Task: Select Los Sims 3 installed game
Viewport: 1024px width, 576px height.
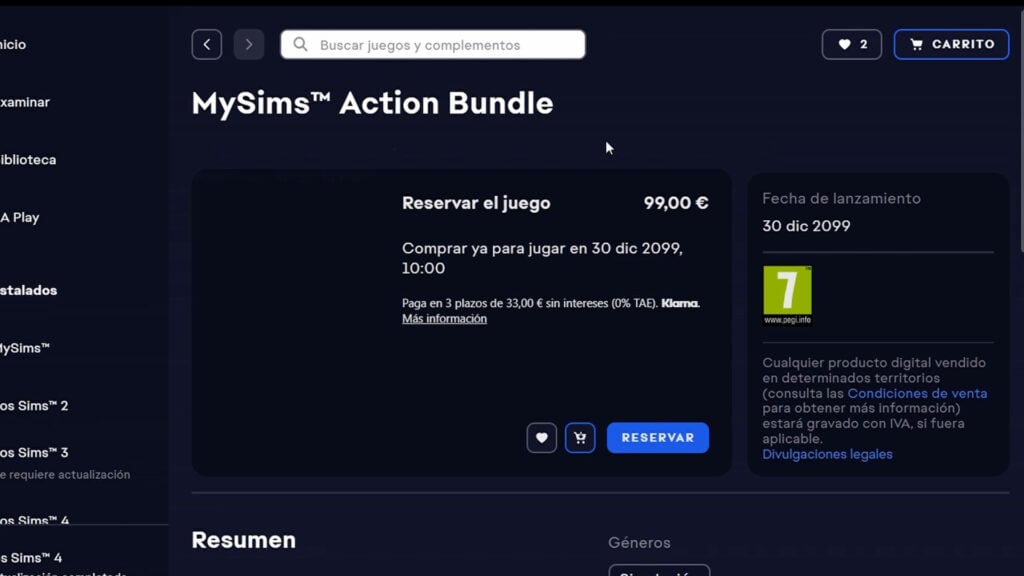Action: click(x=34, y=453)
